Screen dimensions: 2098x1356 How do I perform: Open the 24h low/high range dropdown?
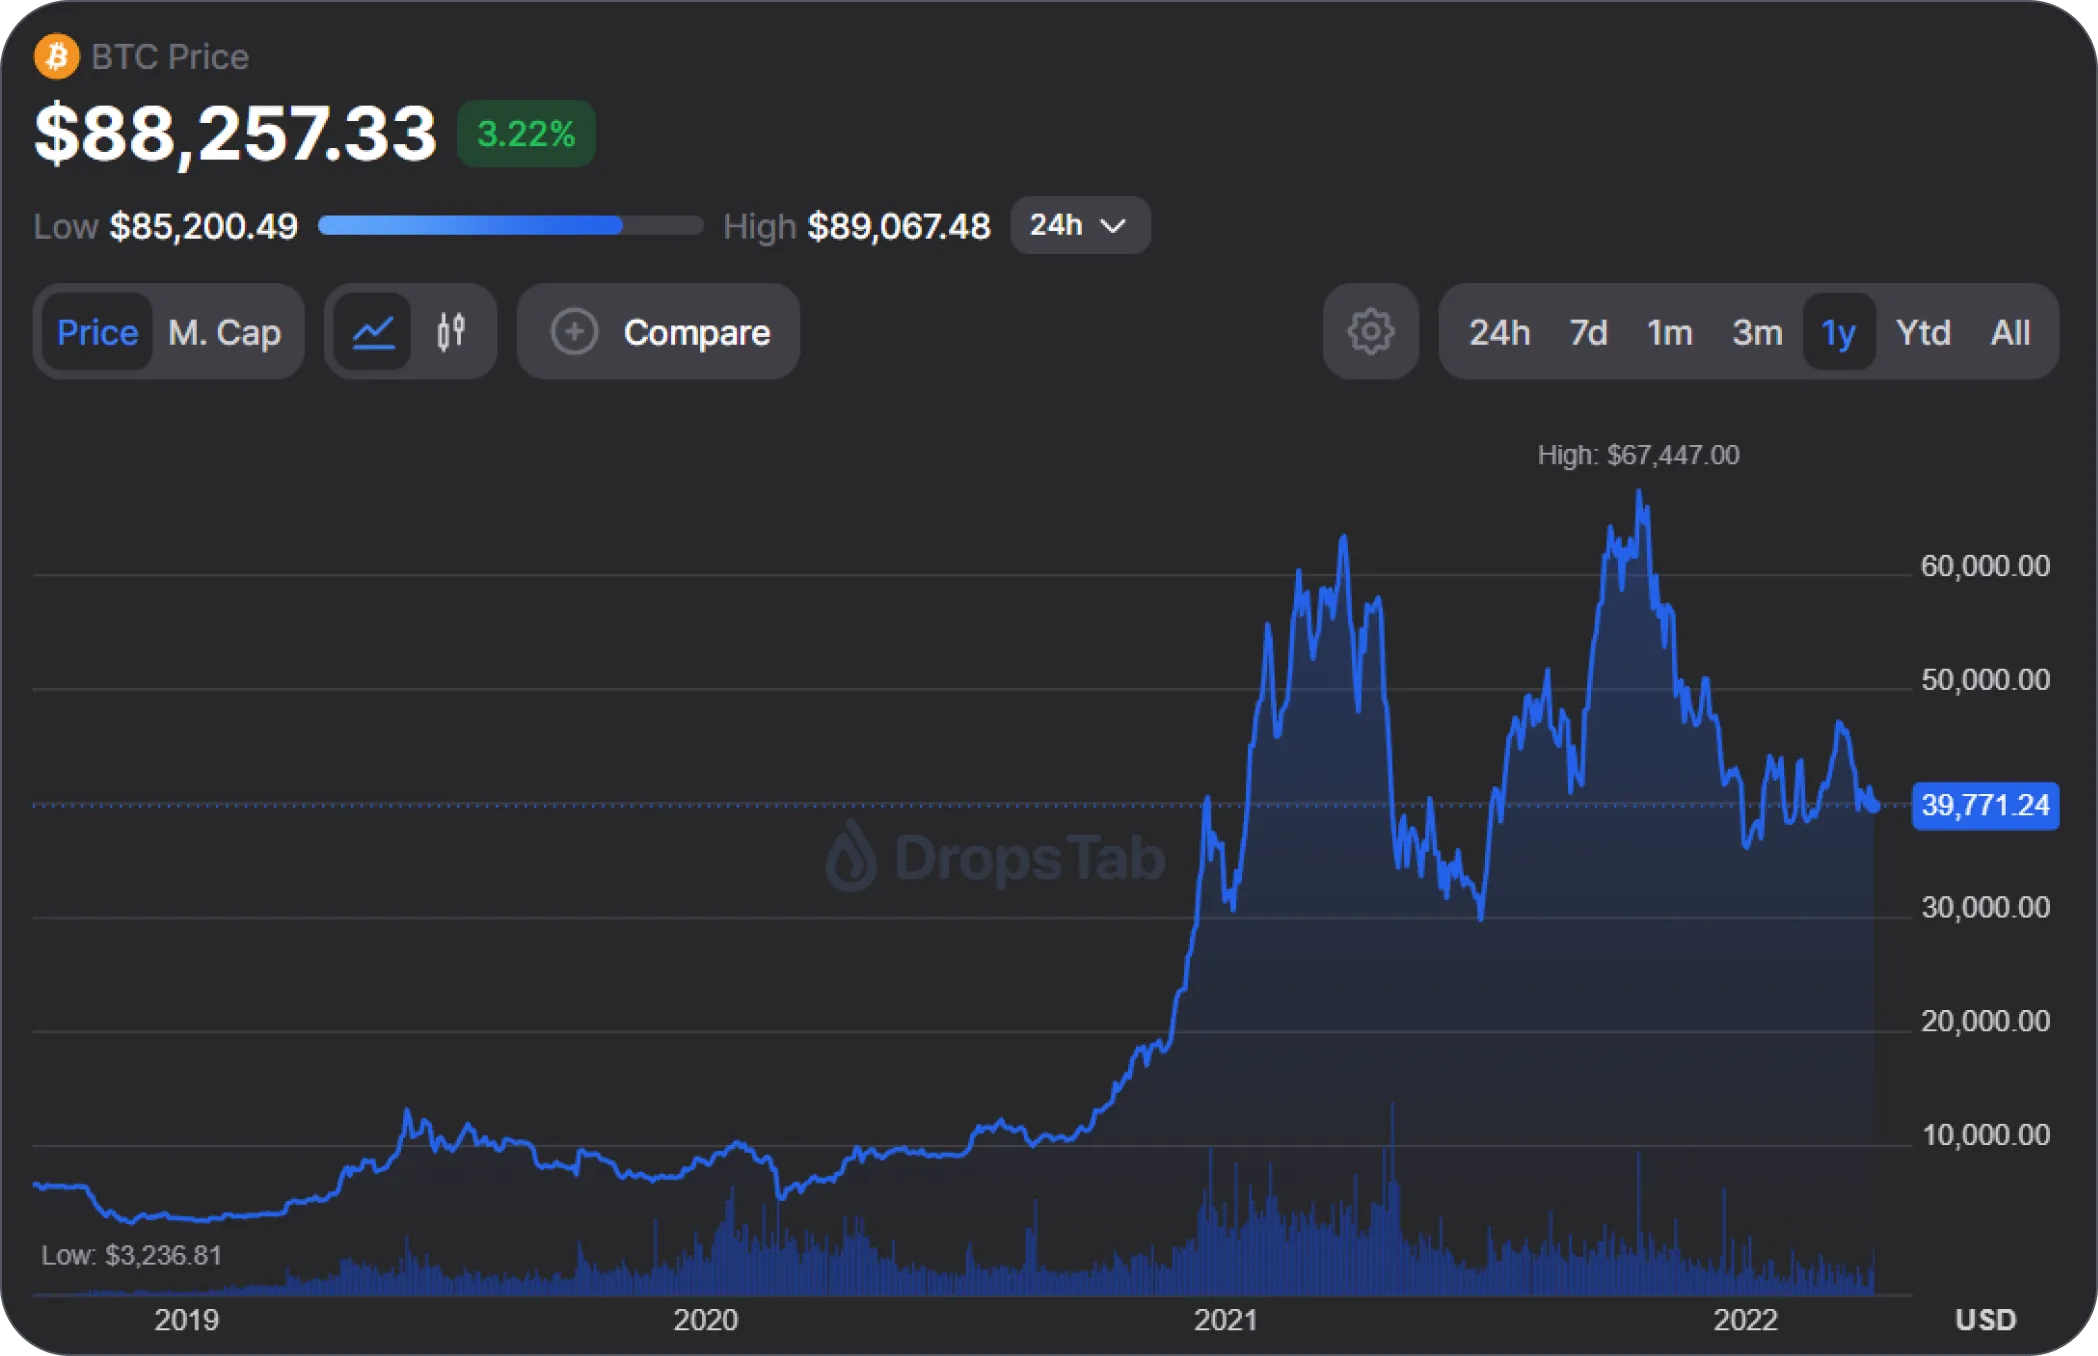click(1079, 225)
